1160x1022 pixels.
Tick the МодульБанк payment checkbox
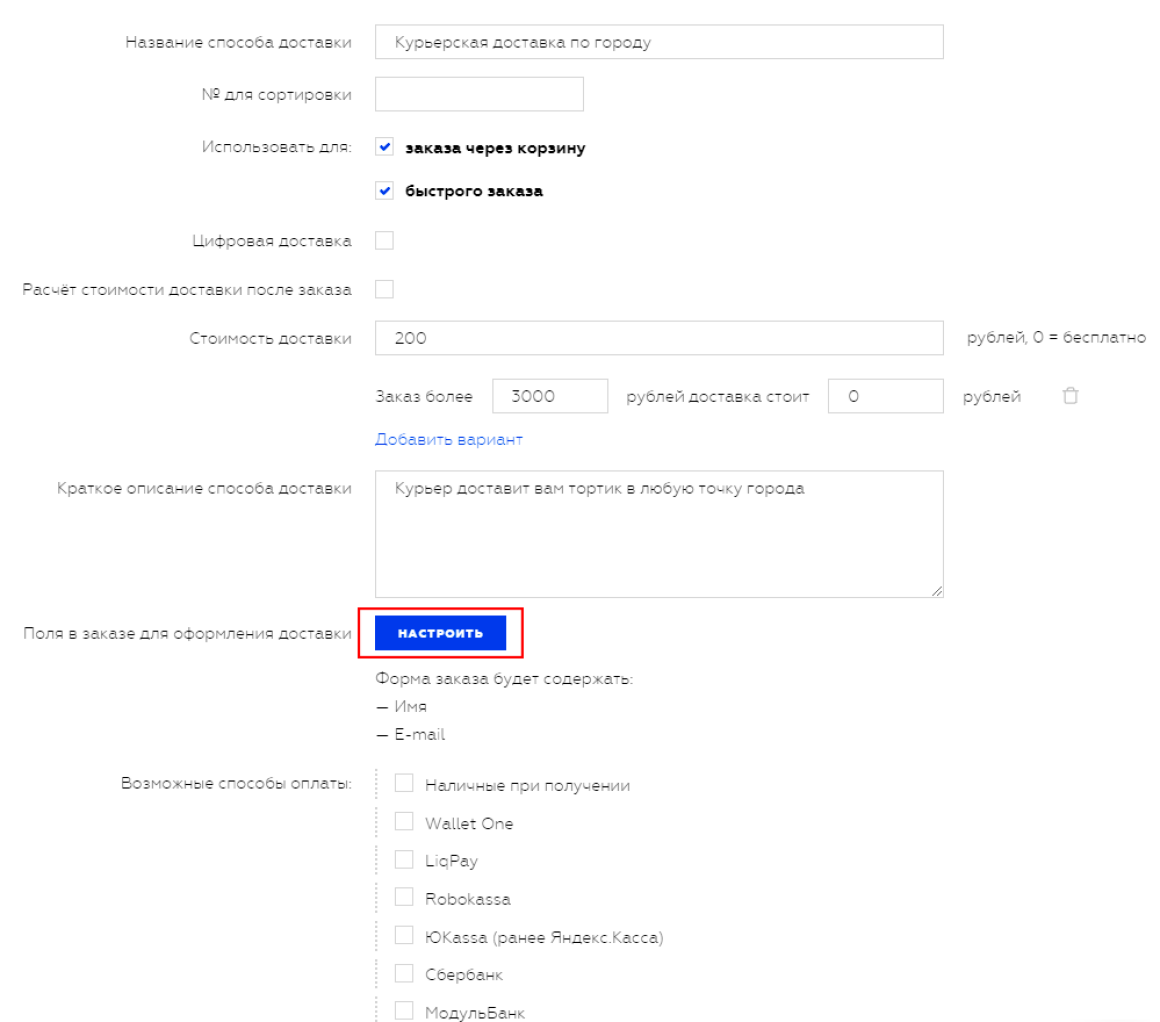point(404,1011)
